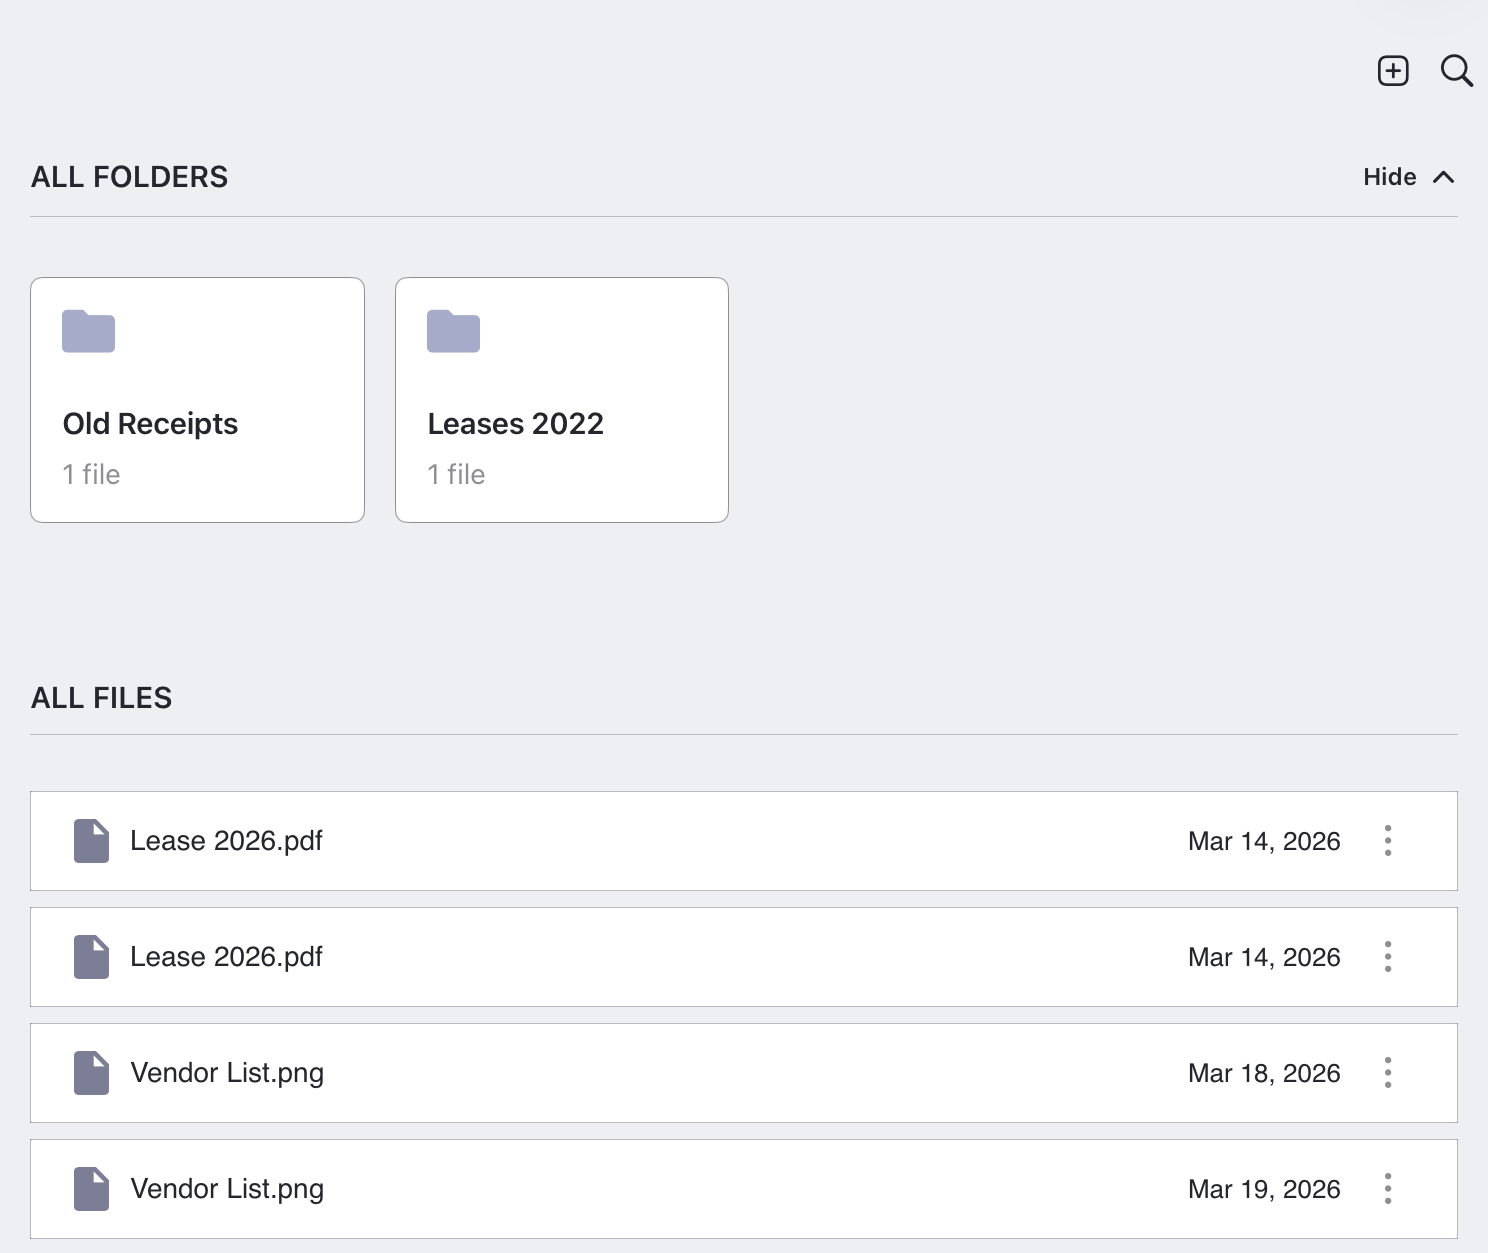
Task: Select the last Vendor List.png document icon
Action: [x=90, y=1189]
